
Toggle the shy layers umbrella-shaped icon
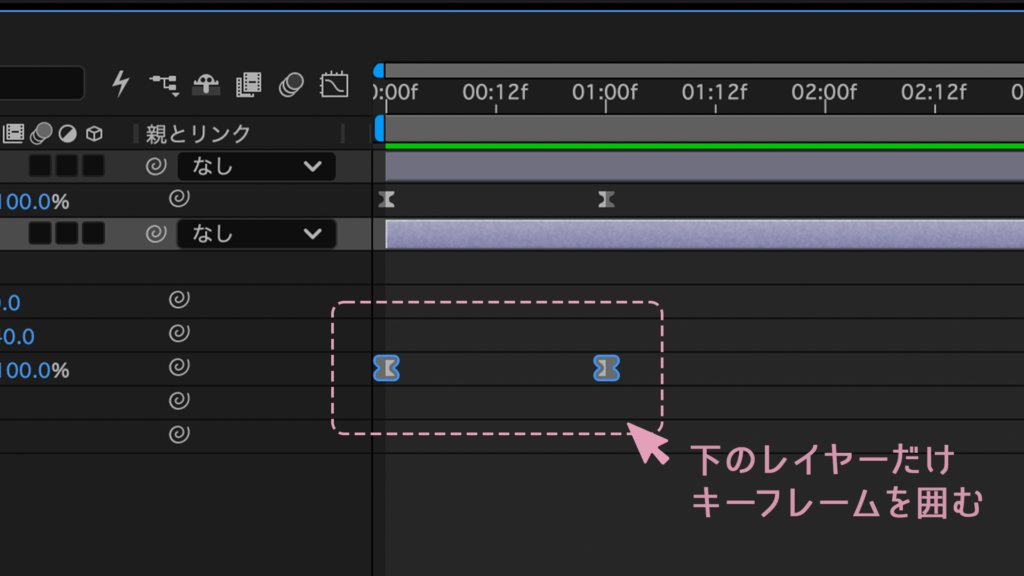[x=206, y=84]
